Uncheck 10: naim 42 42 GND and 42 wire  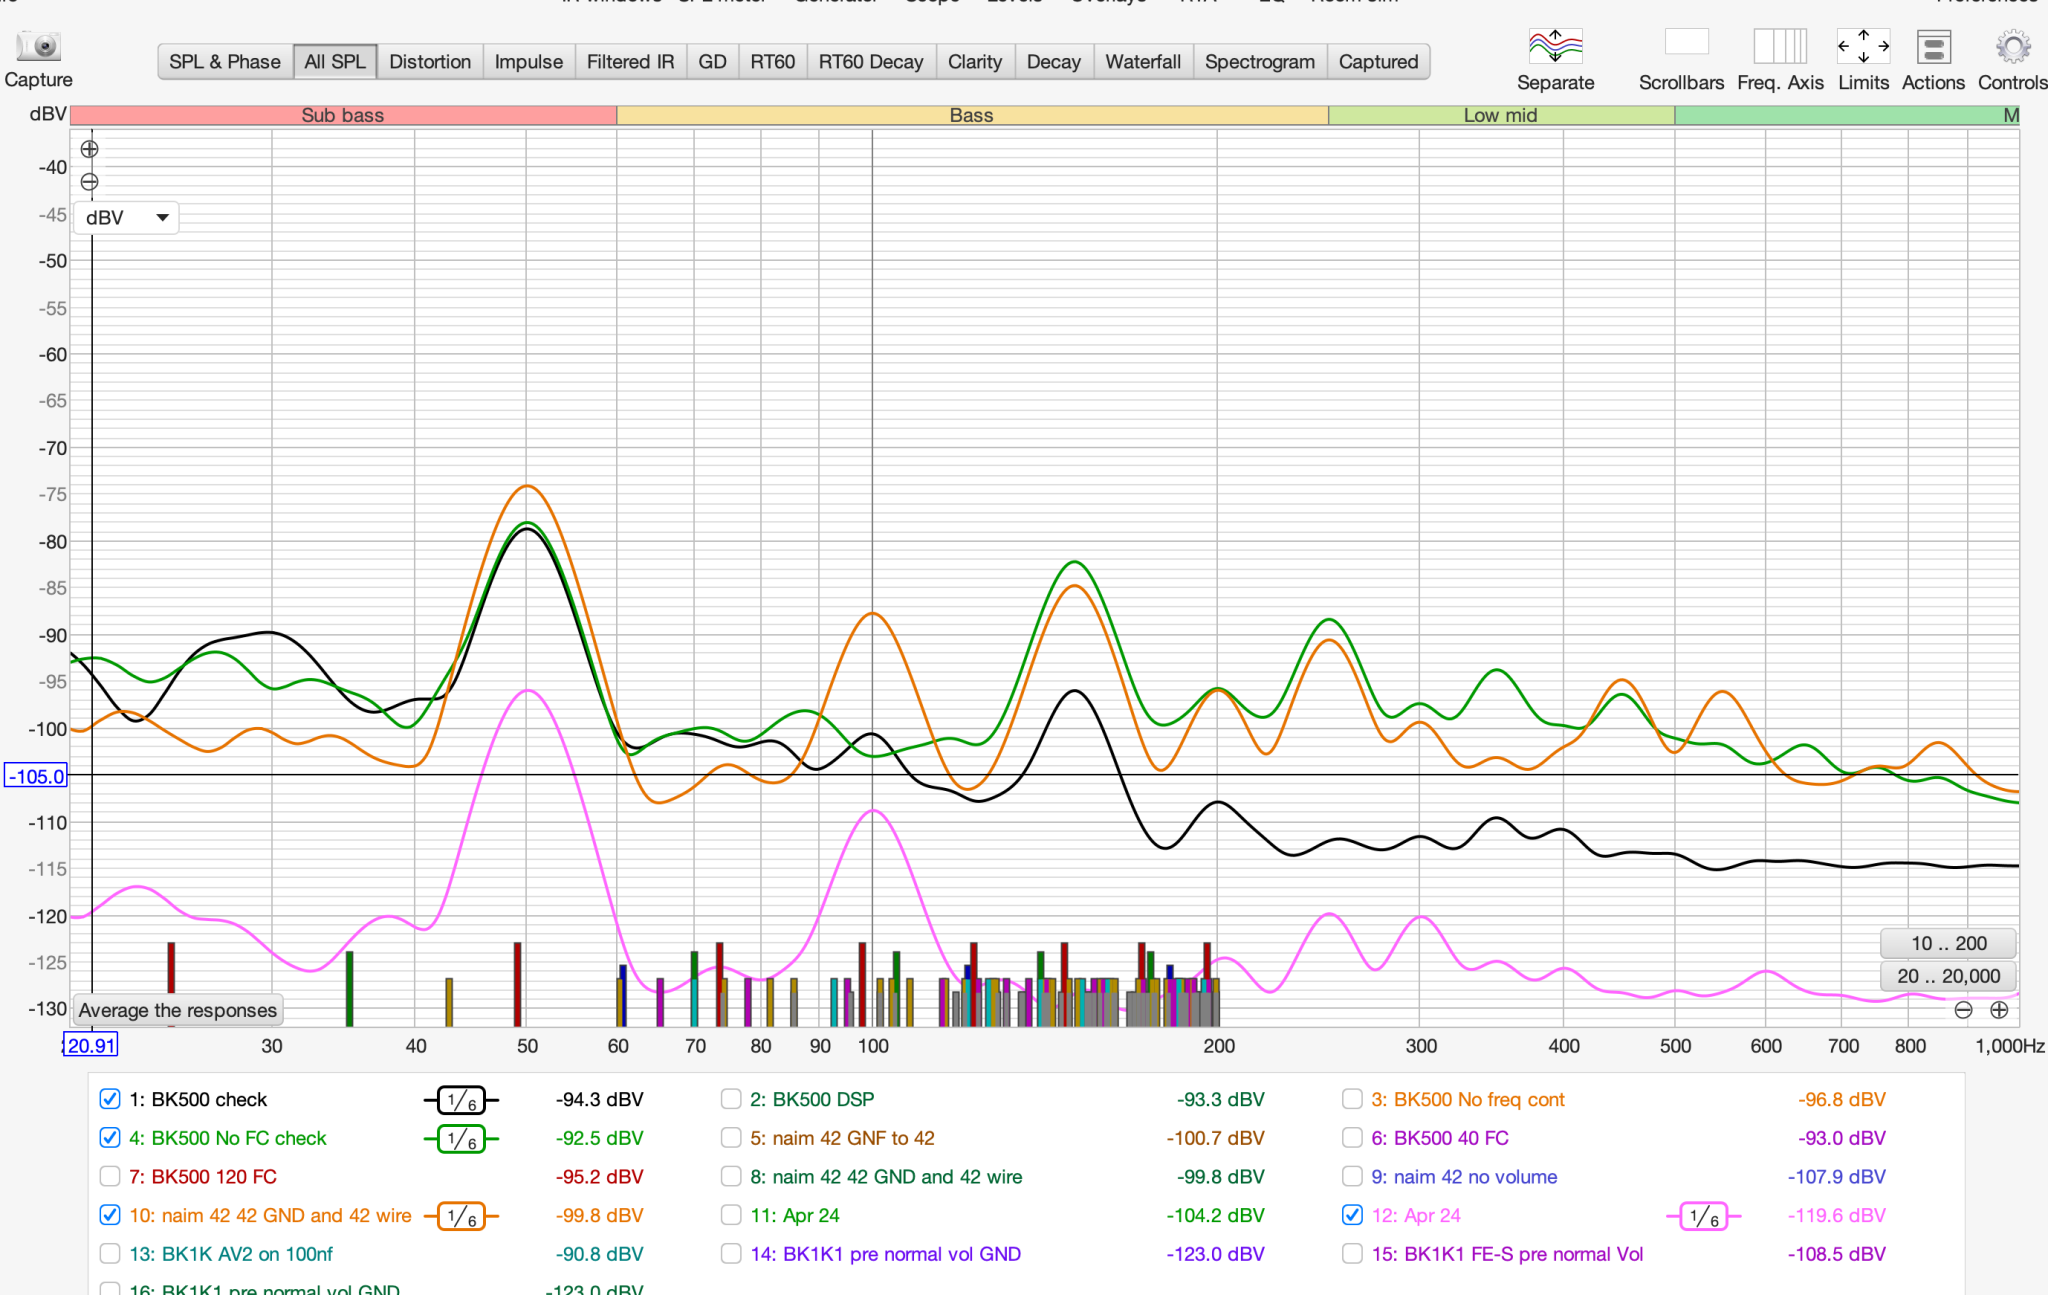coord(110,1215)
